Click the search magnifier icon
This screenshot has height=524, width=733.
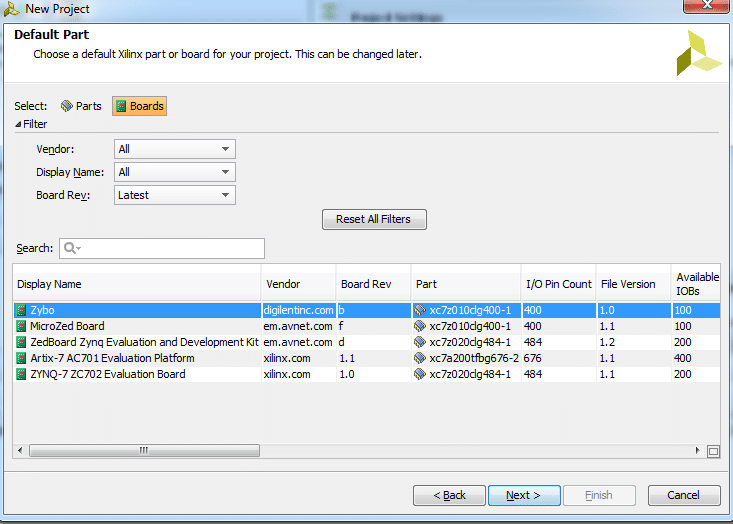(x=71, y=248)
